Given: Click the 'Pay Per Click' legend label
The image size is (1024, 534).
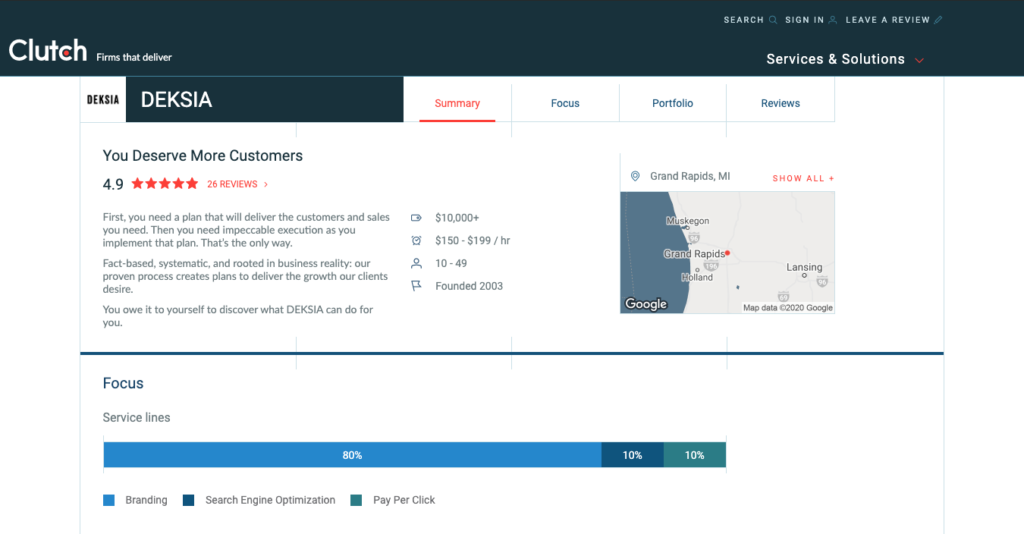Looking at the screenshot, I should pyautogui.click(x=404, y=500).
